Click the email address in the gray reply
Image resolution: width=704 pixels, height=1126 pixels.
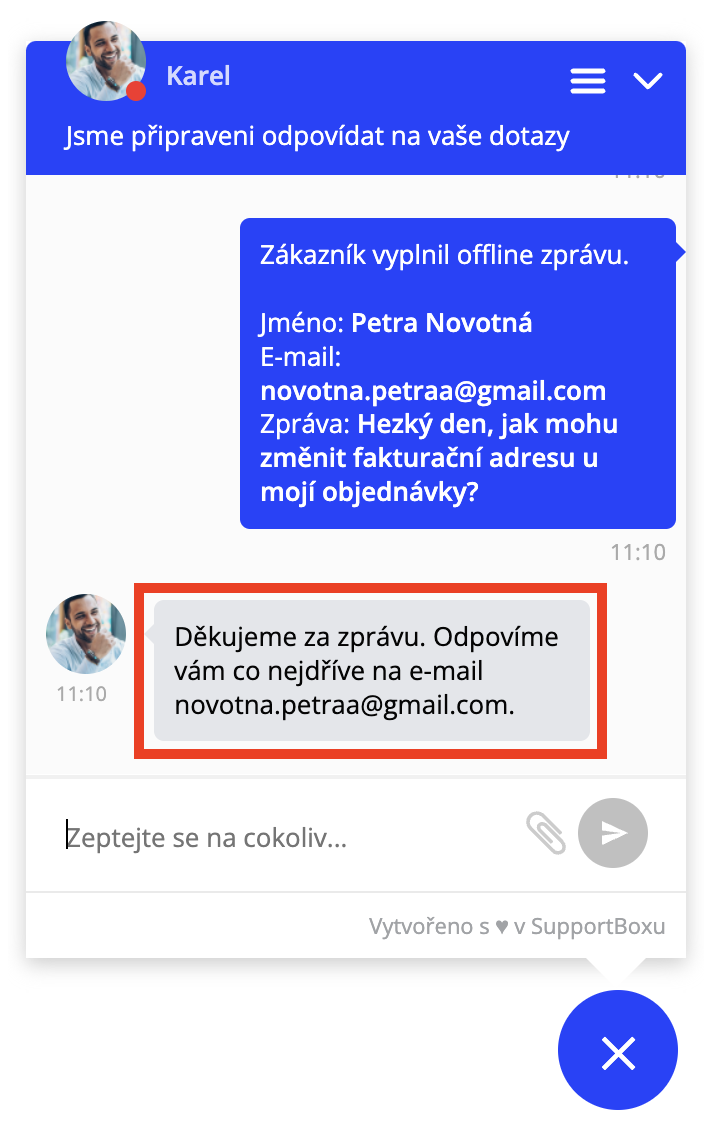coord(343,705)
